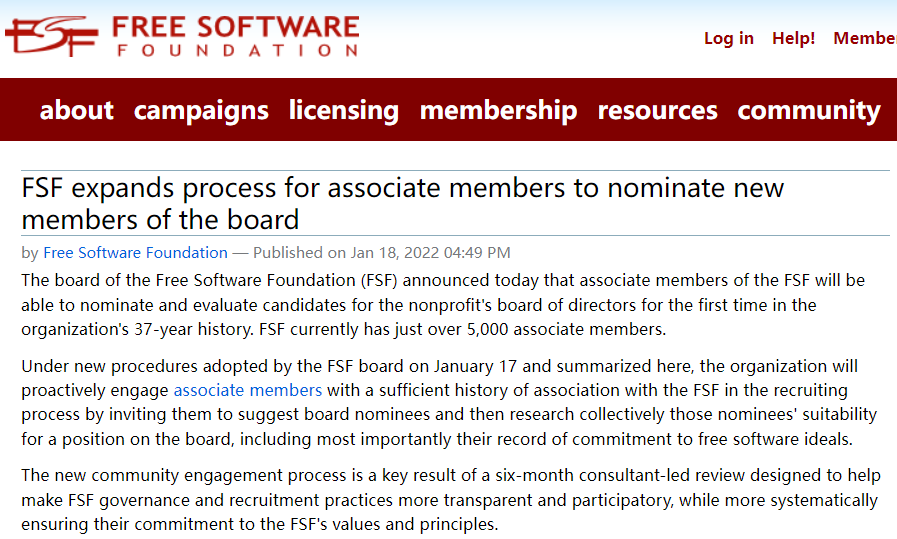Follow the associate members hyperlink
The image size is (897, 539).
click(248, 390)
